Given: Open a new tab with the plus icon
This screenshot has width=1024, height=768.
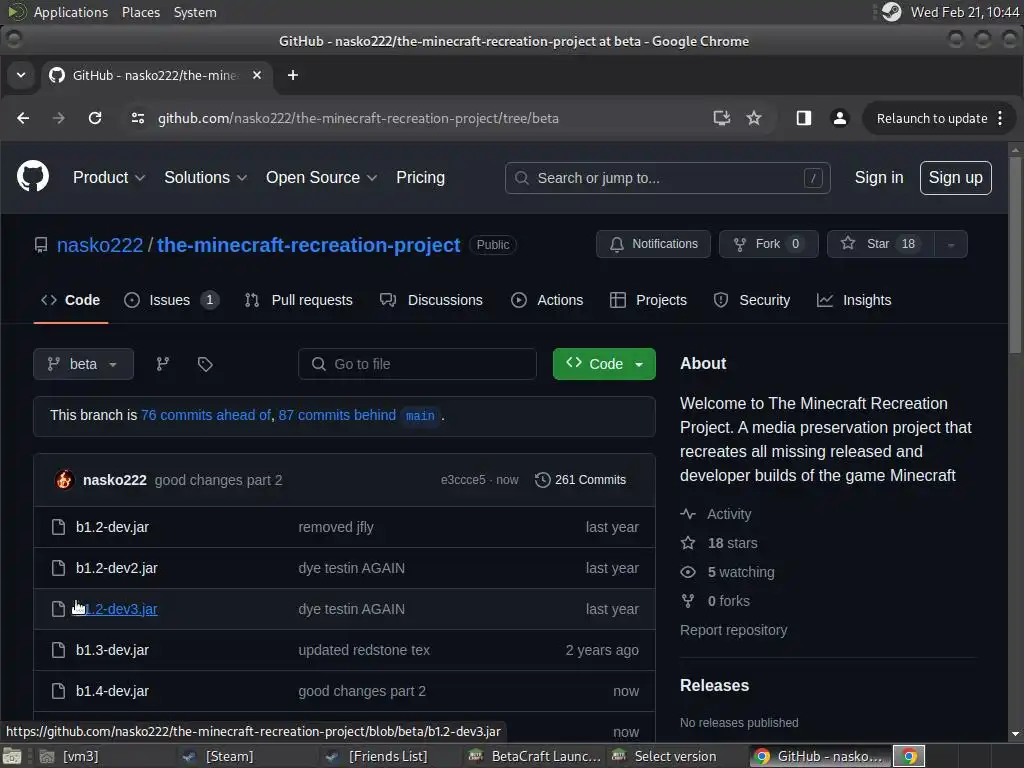Looking at the screenshot, I should (x=293, y=75).
